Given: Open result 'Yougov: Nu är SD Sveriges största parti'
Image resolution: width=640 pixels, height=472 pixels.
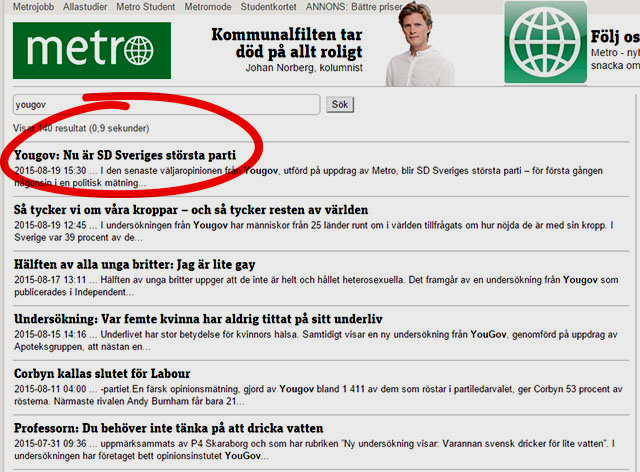Looking at the screenshot, I should click(125, 156).
